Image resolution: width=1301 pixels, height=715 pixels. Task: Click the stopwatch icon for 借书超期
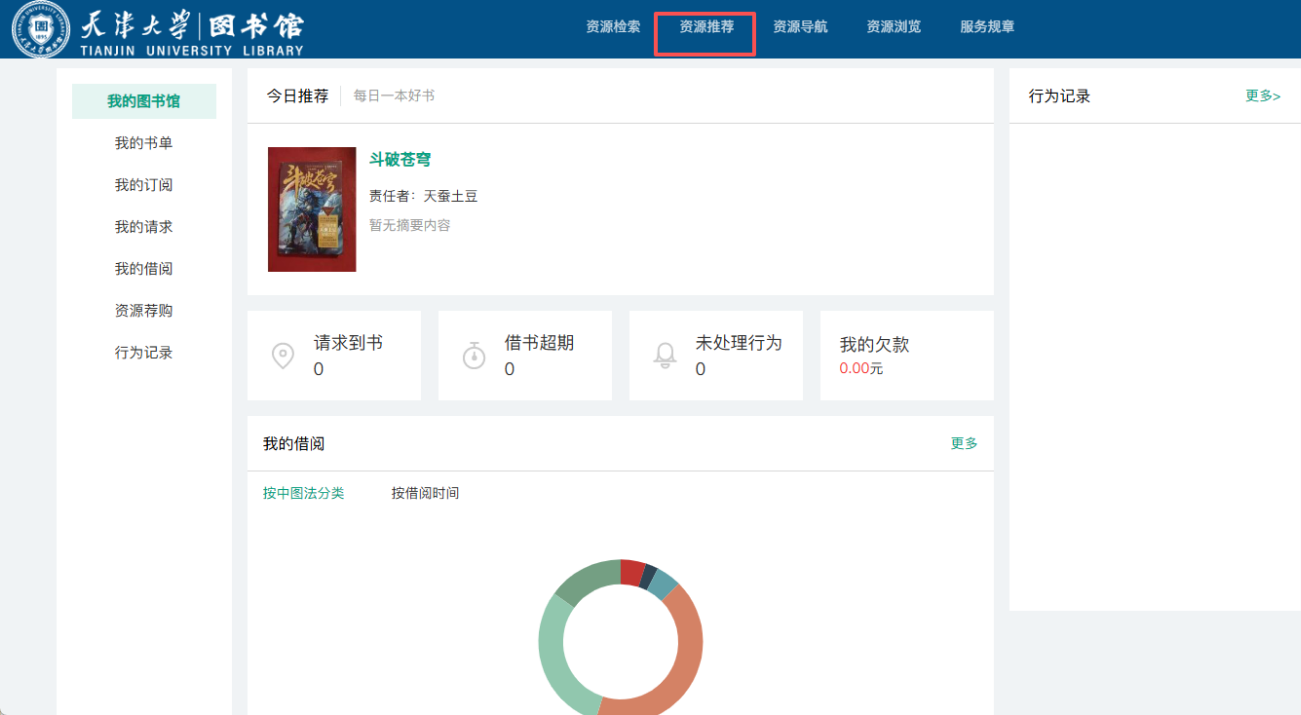point(474,355)
